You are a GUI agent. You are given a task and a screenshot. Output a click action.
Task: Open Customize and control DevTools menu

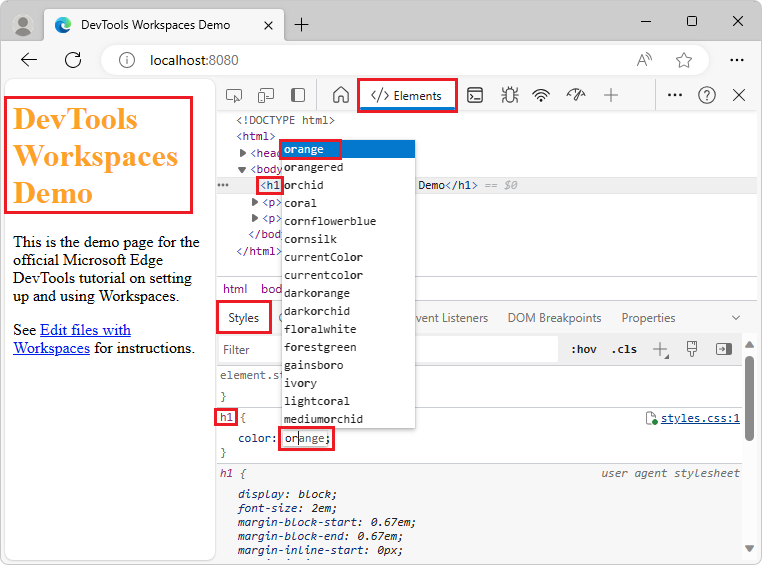(675, 95)
